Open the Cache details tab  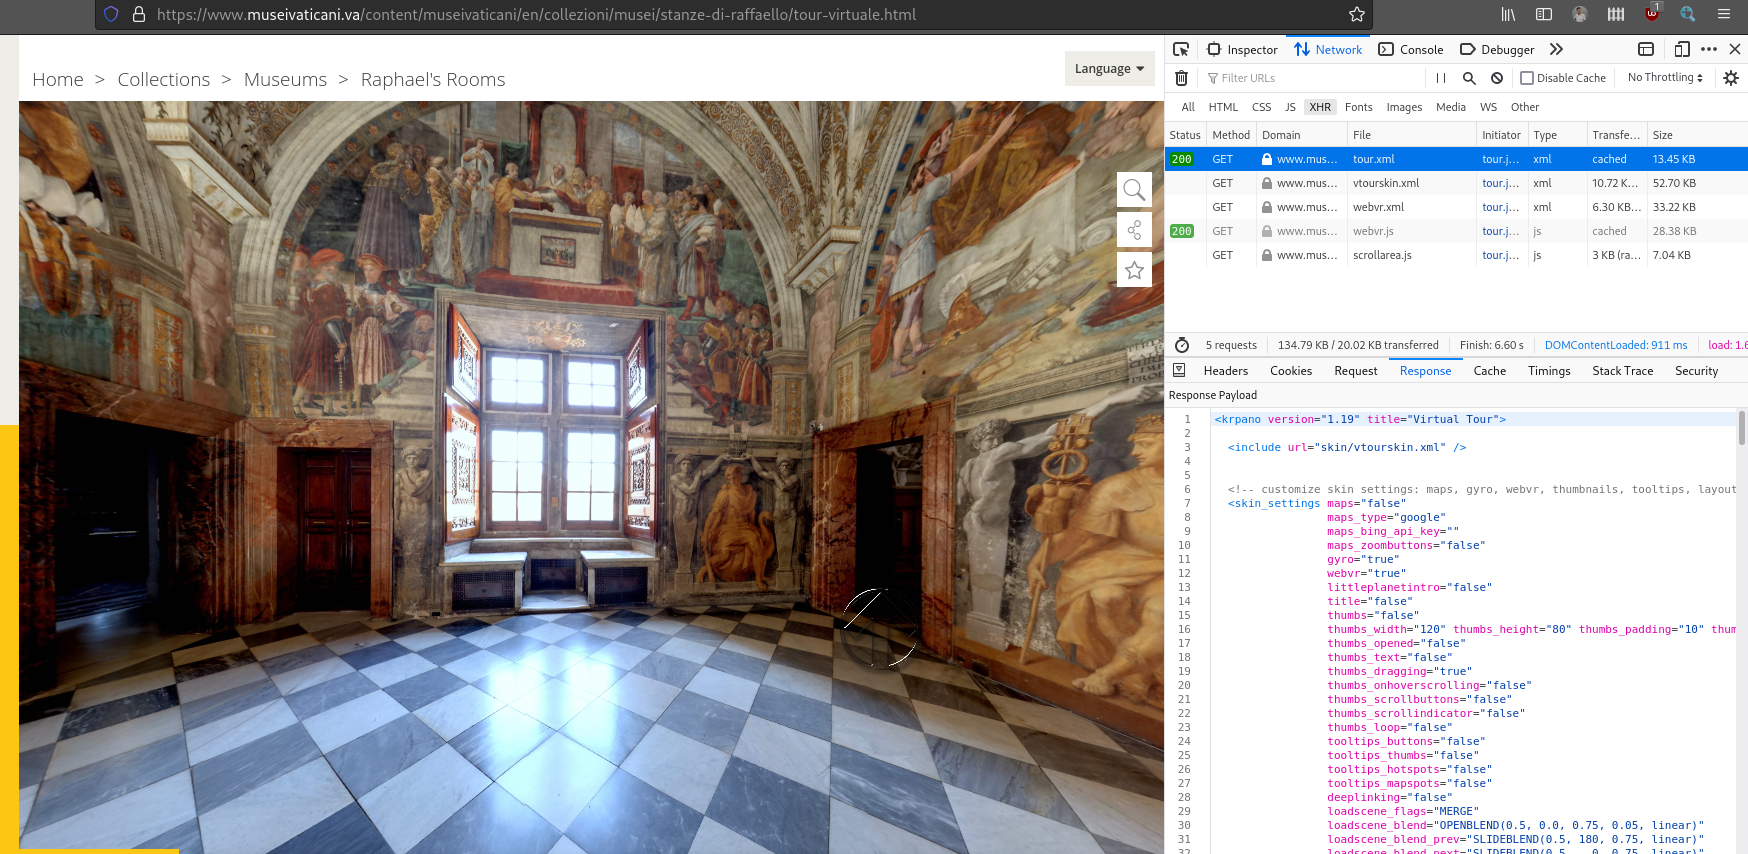1490,371
